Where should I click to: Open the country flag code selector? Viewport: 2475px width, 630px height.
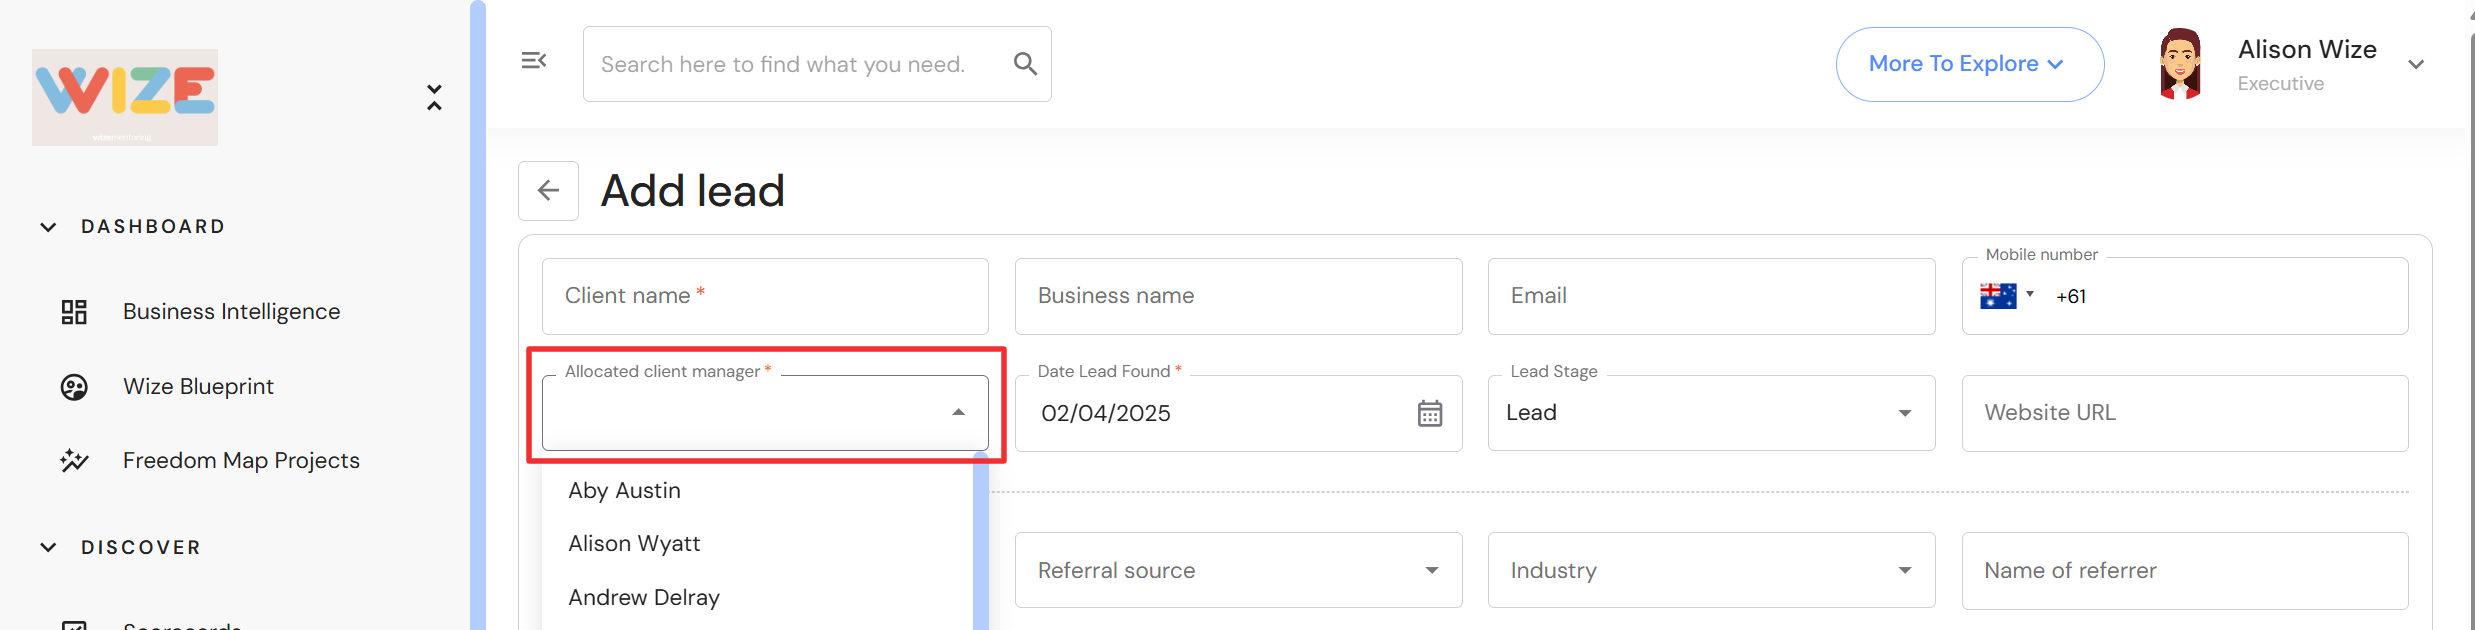[2006, 296]
